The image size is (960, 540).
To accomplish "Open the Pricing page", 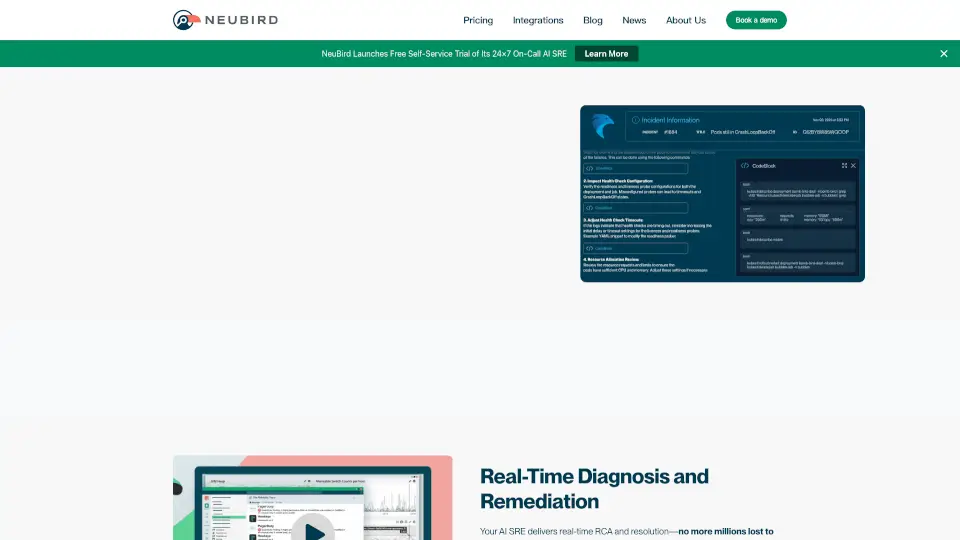I will coord(478,20).
